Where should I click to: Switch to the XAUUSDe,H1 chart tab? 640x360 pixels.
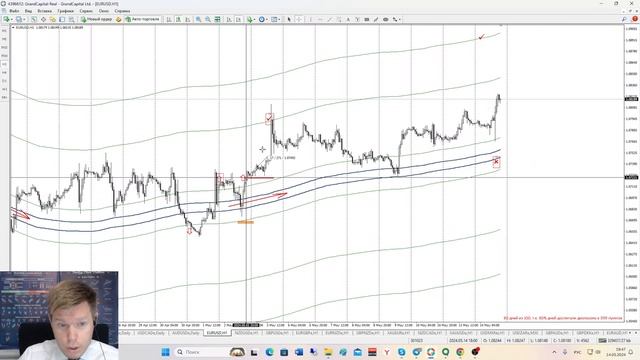tap(462, 333)
